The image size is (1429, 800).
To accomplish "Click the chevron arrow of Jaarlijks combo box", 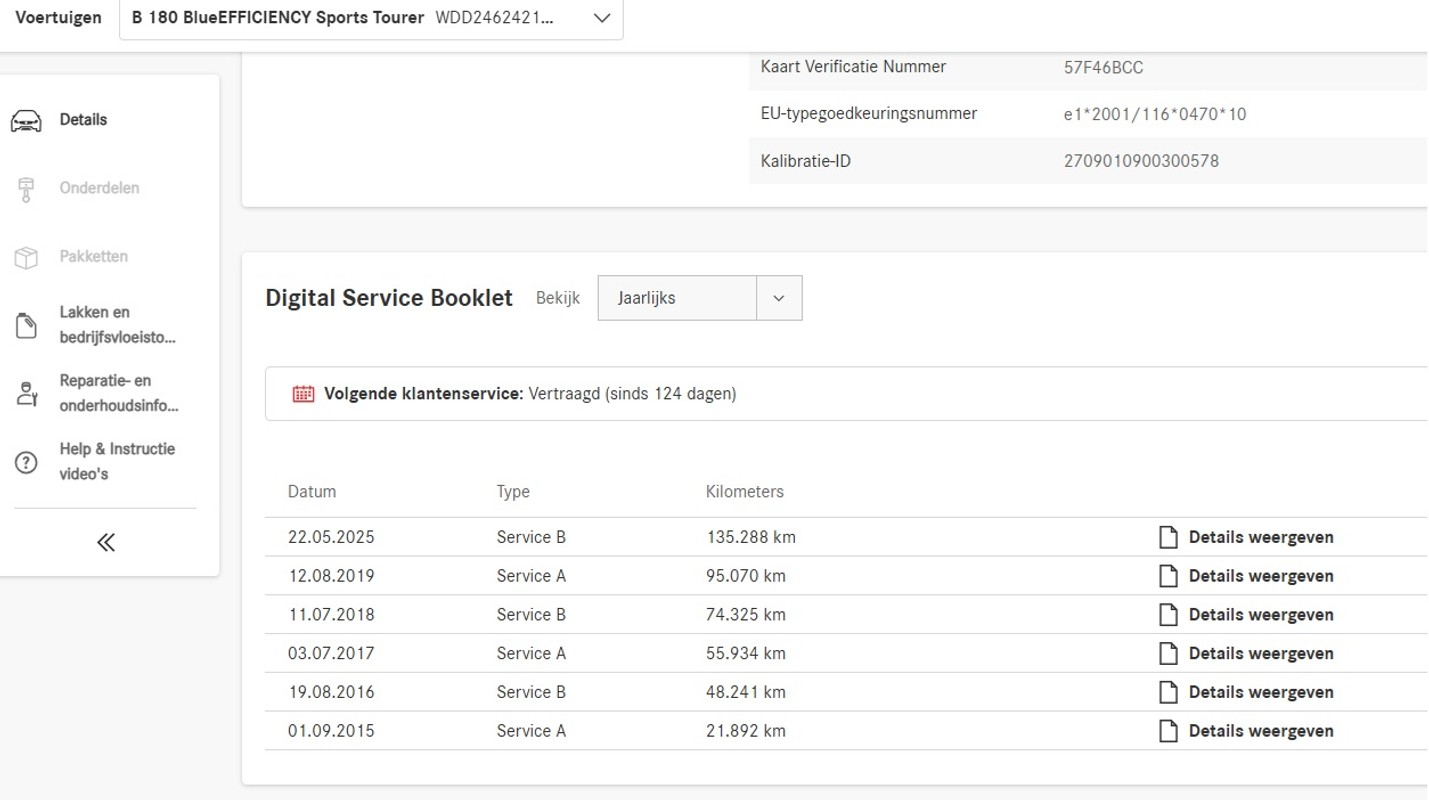I will tap(779, 298).
